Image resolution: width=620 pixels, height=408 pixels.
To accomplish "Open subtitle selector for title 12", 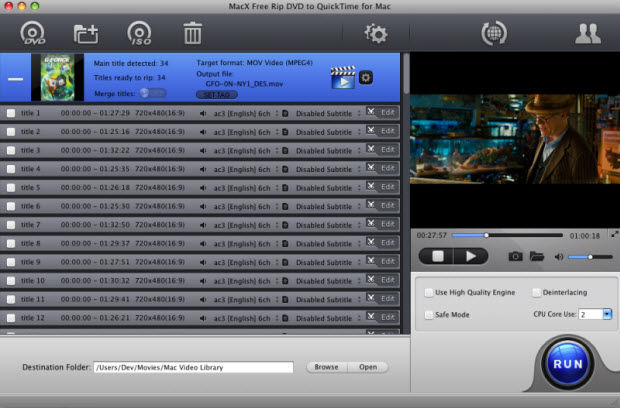I will click(x=327, y=318).
